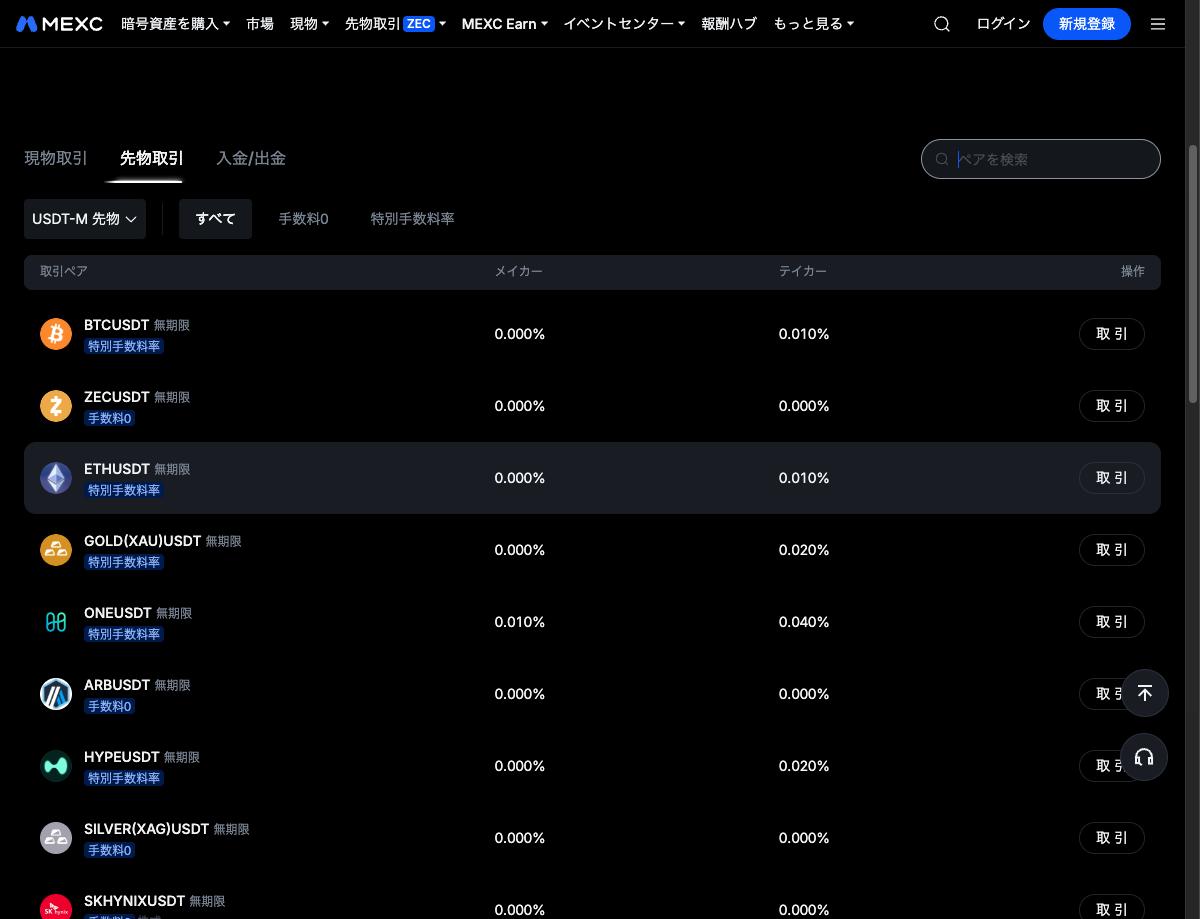The image size is (1200, 919).
Task: Expand the イベントセンター menu
Action: [x=624, y=23]
